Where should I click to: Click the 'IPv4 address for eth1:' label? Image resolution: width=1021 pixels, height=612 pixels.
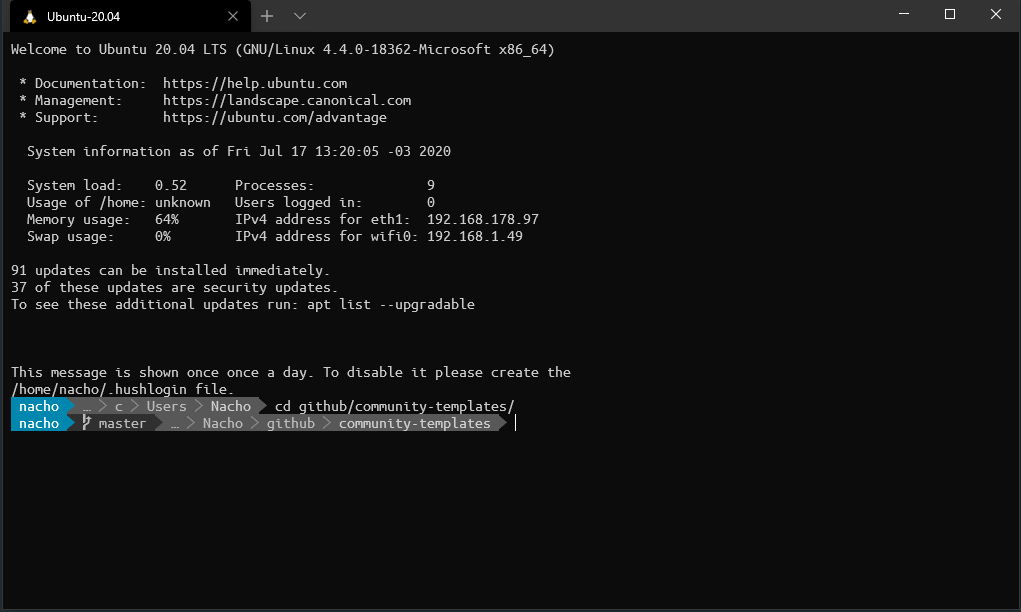pos(322,219)
